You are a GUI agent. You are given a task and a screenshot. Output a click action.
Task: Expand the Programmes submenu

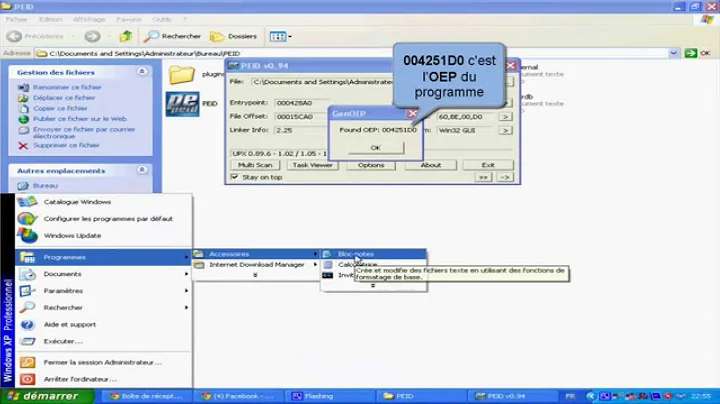pyautogui.click(x=104, y=257)
